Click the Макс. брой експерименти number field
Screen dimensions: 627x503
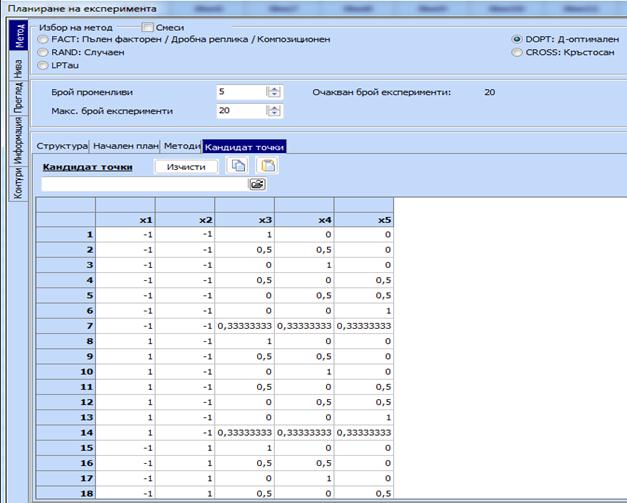coord(240,110)
